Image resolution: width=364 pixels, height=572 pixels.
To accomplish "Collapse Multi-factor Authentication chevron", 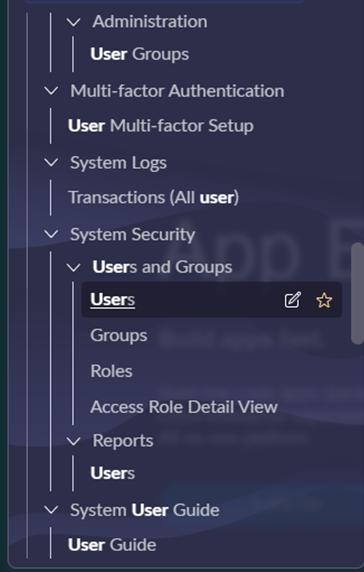I will (51, 91).
